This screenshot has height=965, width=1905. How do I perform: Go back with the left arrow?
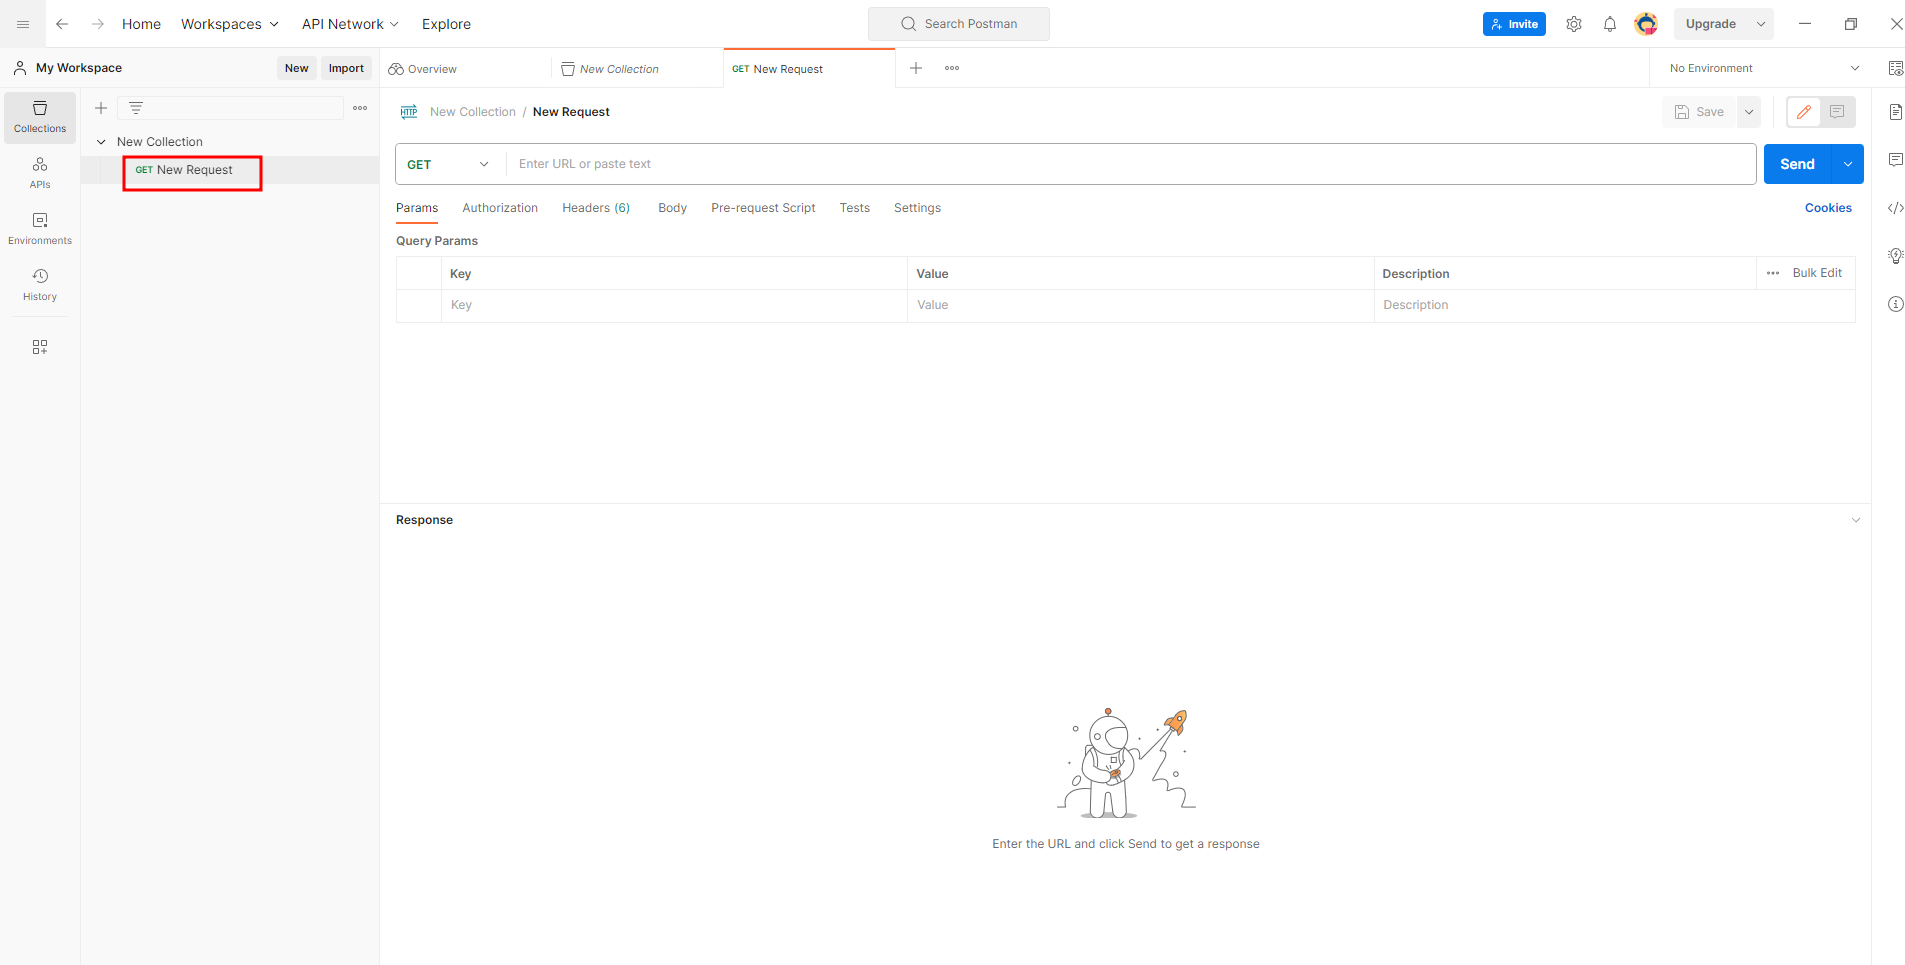tap(62, 24)
